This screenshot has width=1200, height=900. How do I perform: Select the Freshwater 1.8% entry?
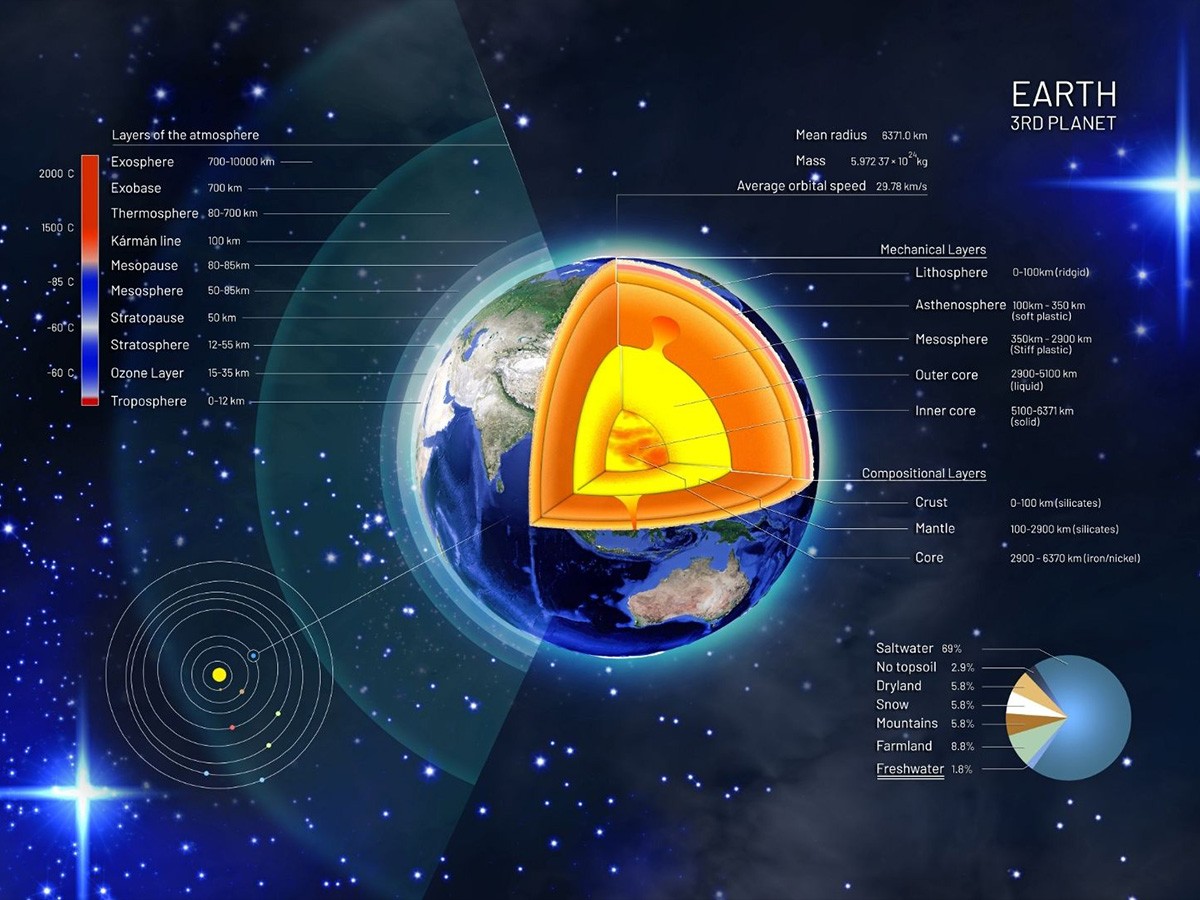click(x=909, y=769)
